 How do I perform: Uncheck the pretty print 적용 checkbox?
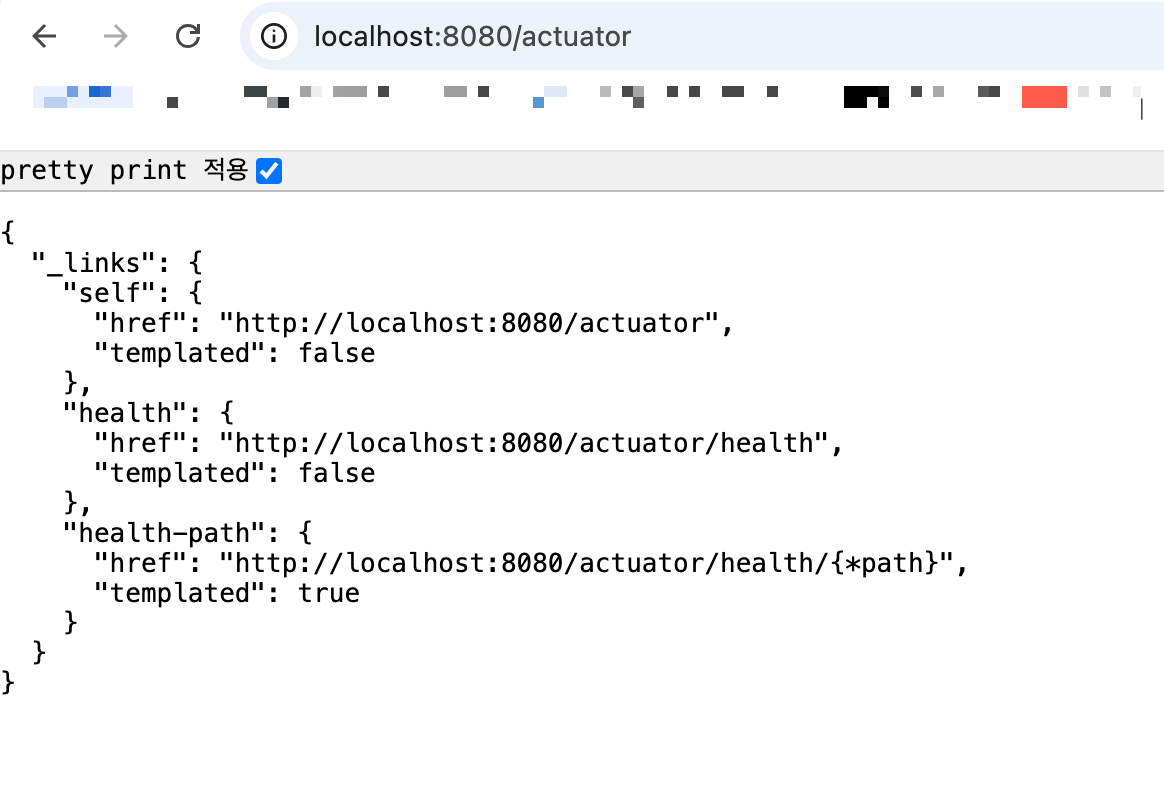point(269,171)
